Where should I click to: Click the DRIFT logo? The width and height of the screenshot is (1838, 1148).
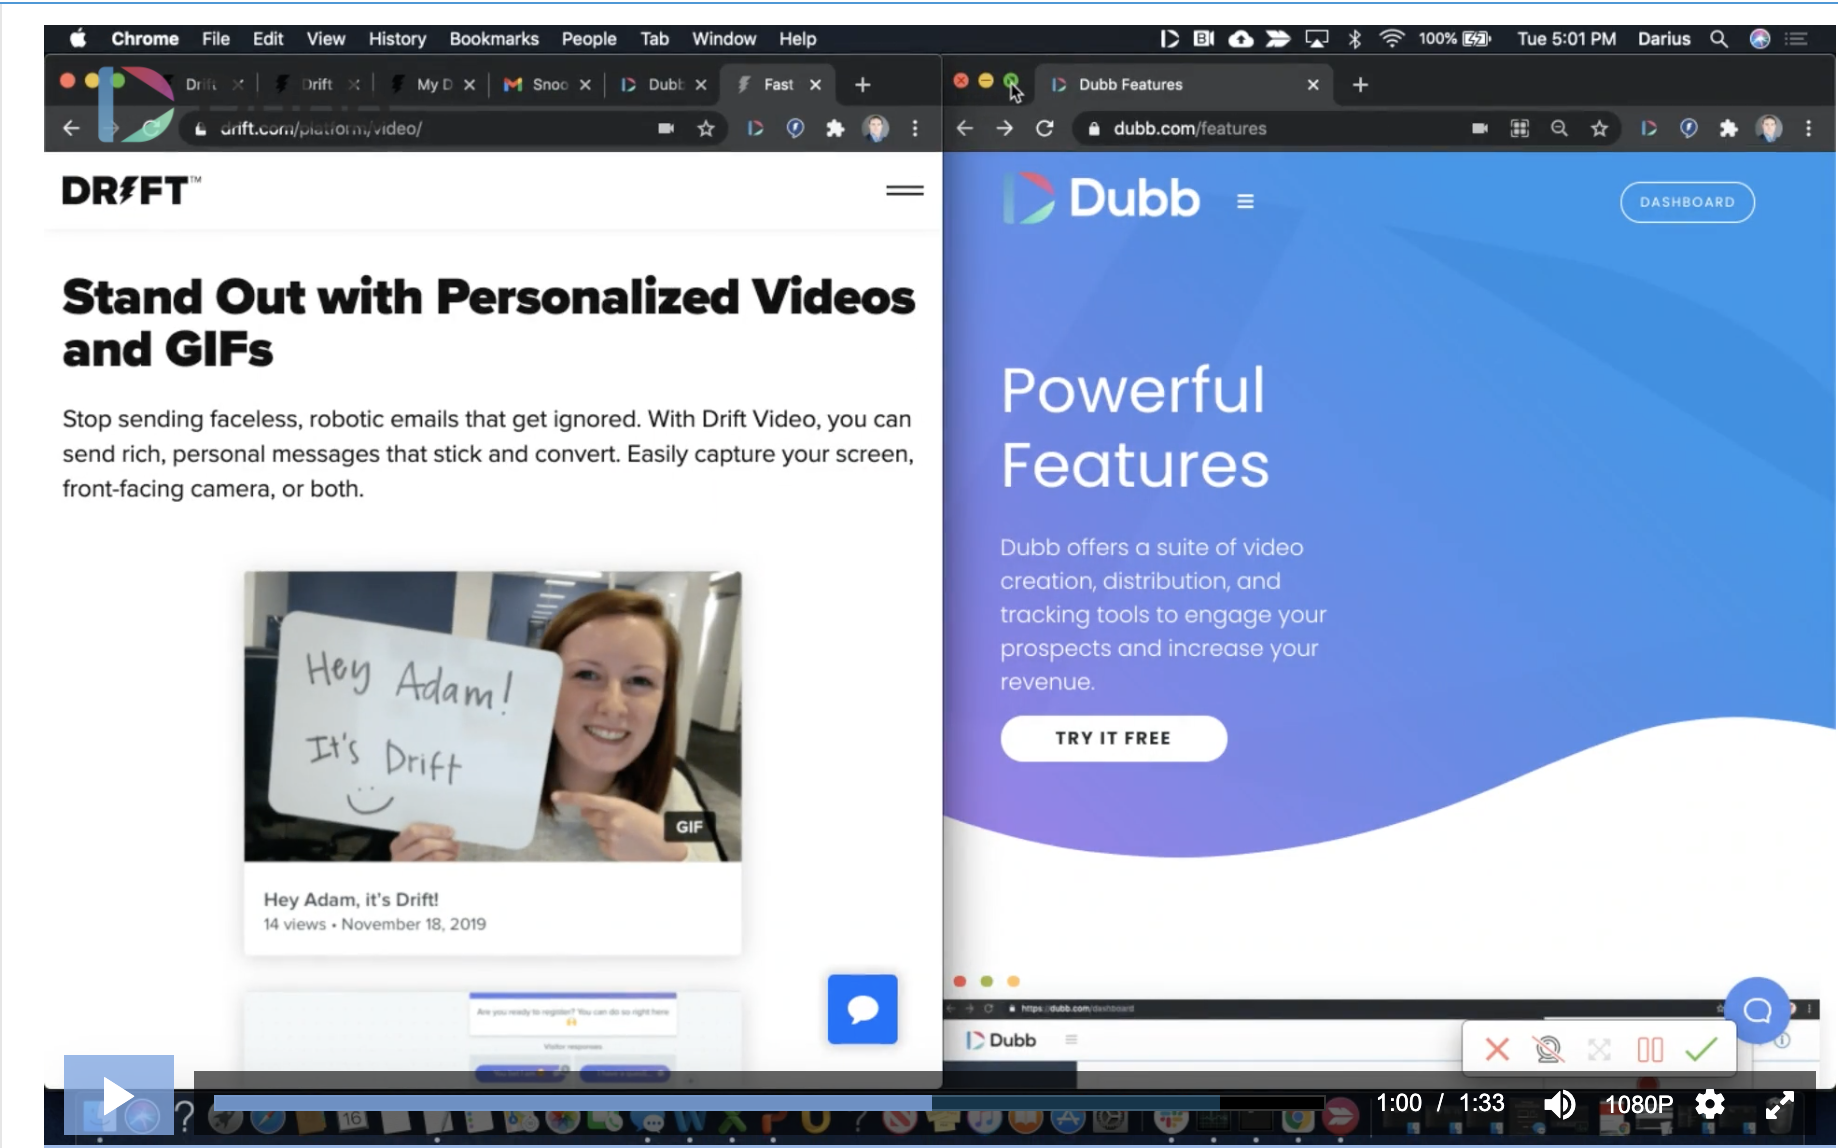tap(131, 190)
